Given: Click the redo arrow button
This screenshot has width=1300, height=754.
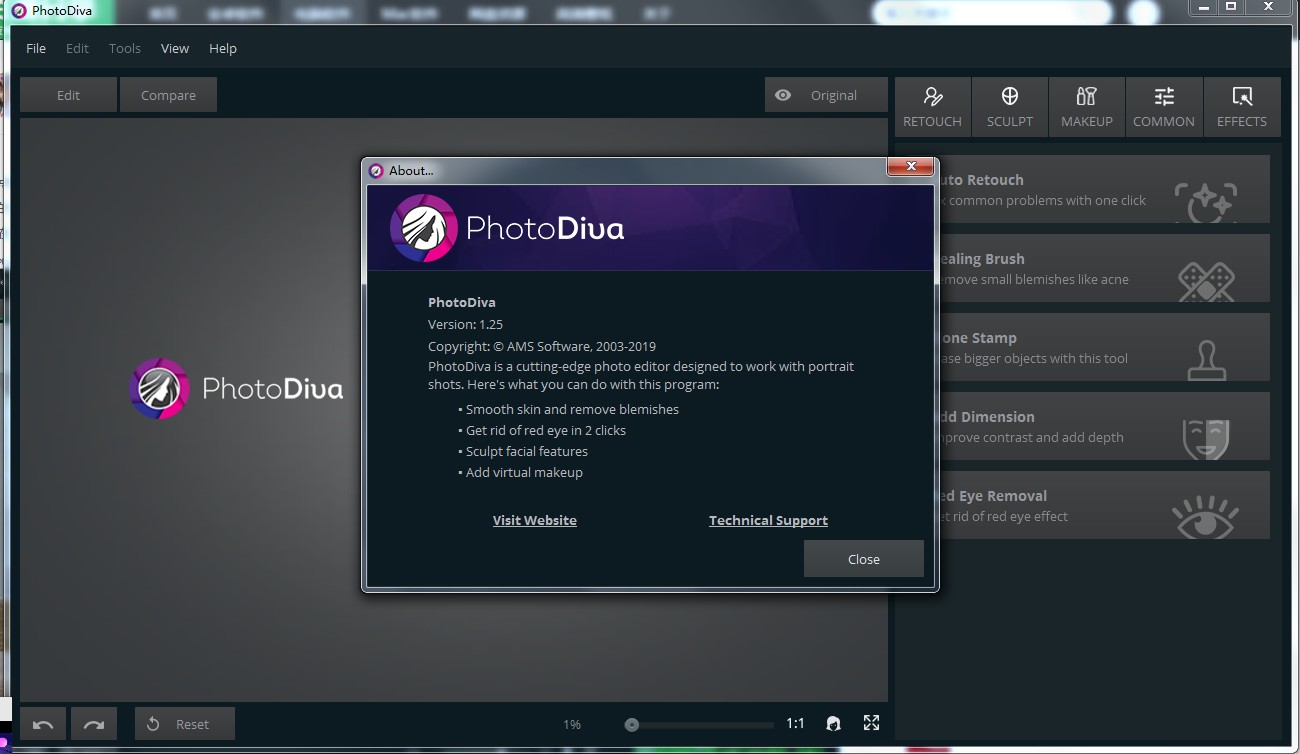Looking at the screenshot, I should [93, 724].
